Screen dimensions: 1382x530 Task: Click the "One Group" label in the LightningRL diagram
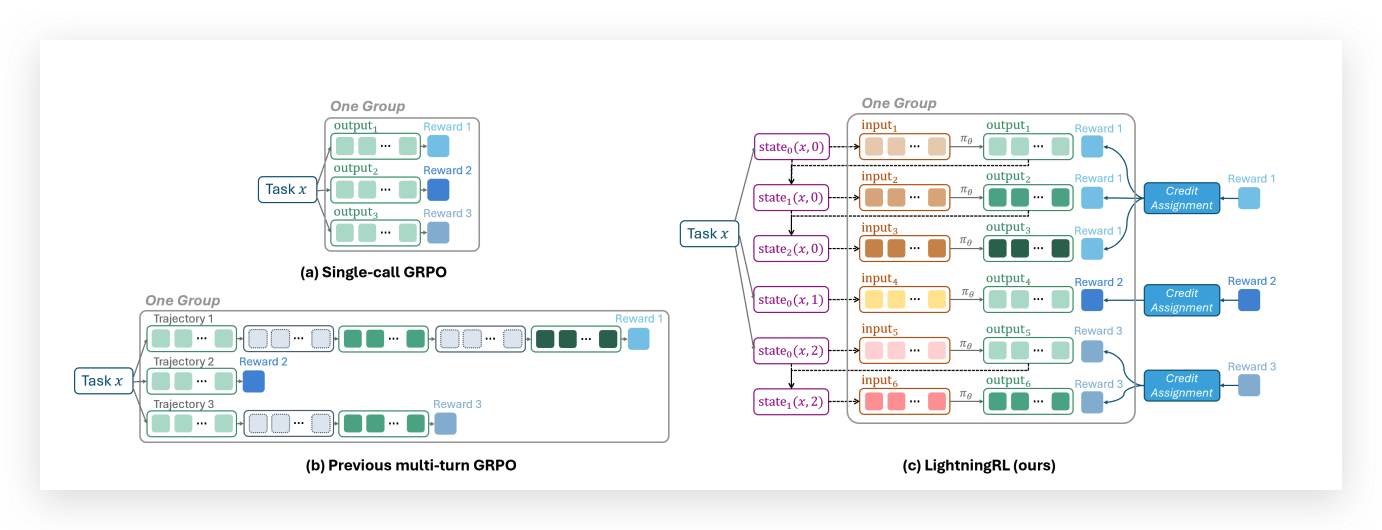899,103
